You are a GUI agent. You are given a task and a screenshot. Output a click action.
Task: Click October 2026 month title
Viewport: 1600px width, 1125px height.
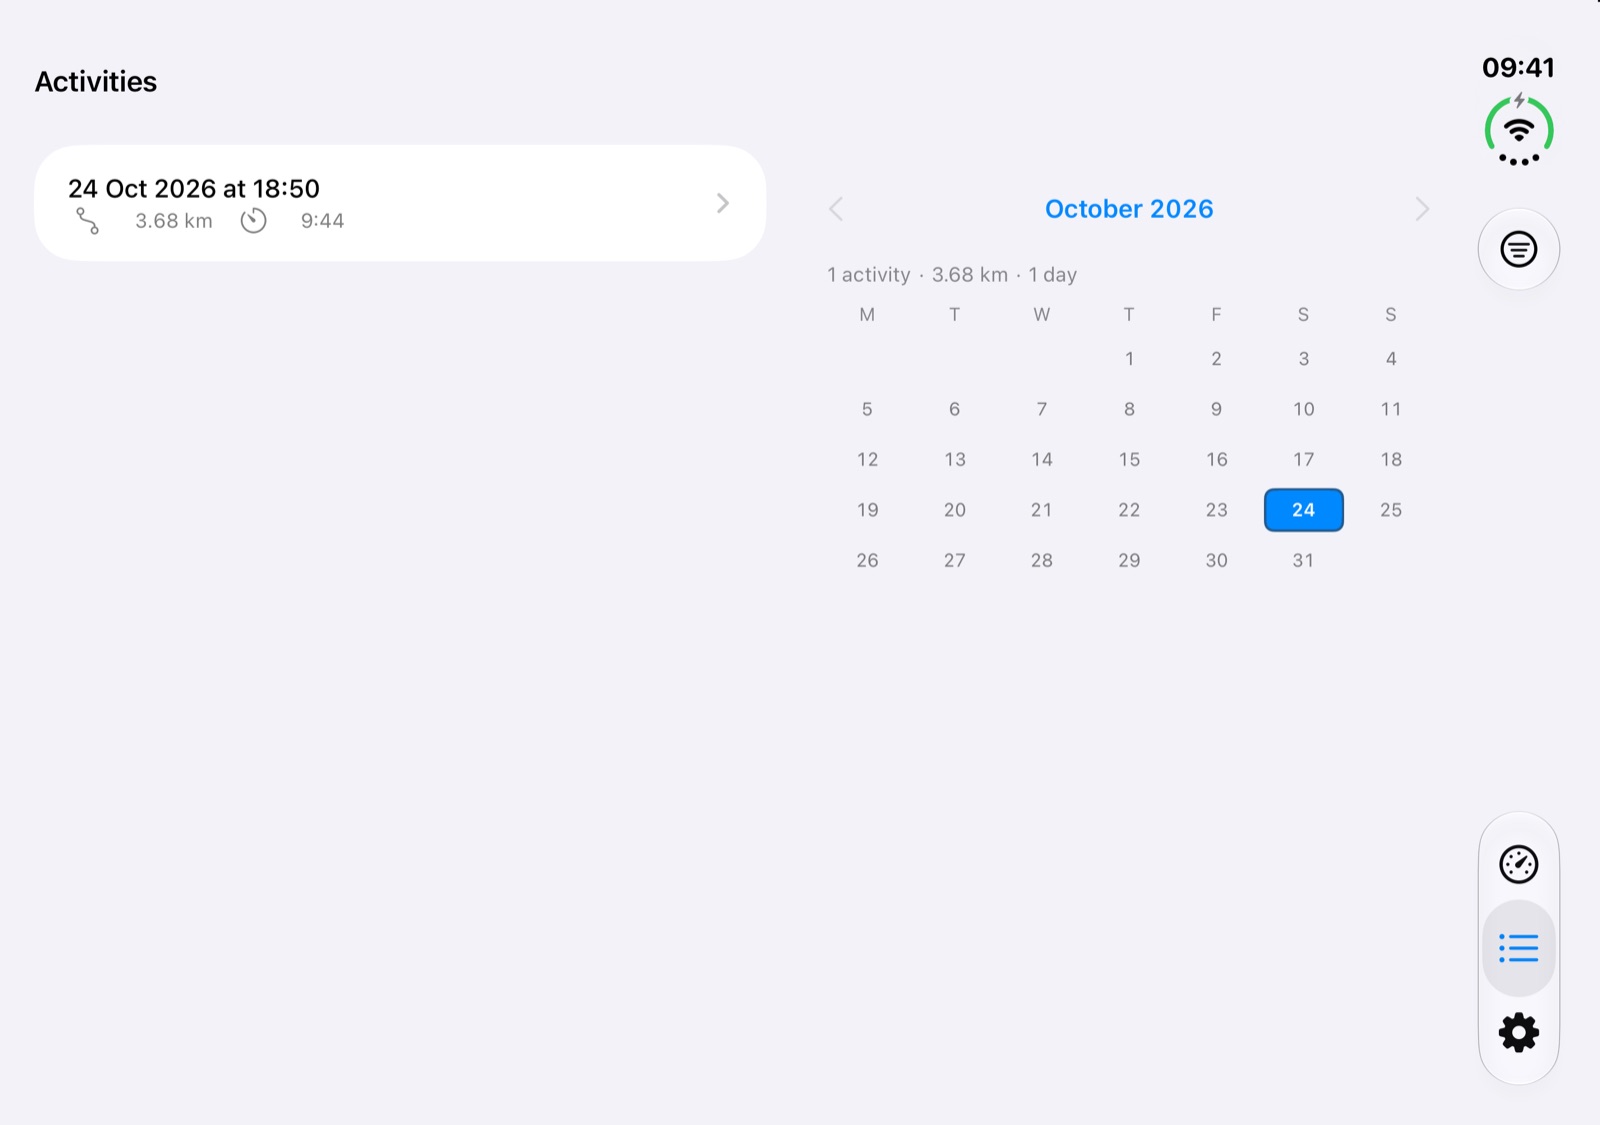[x=1129, y=209]
